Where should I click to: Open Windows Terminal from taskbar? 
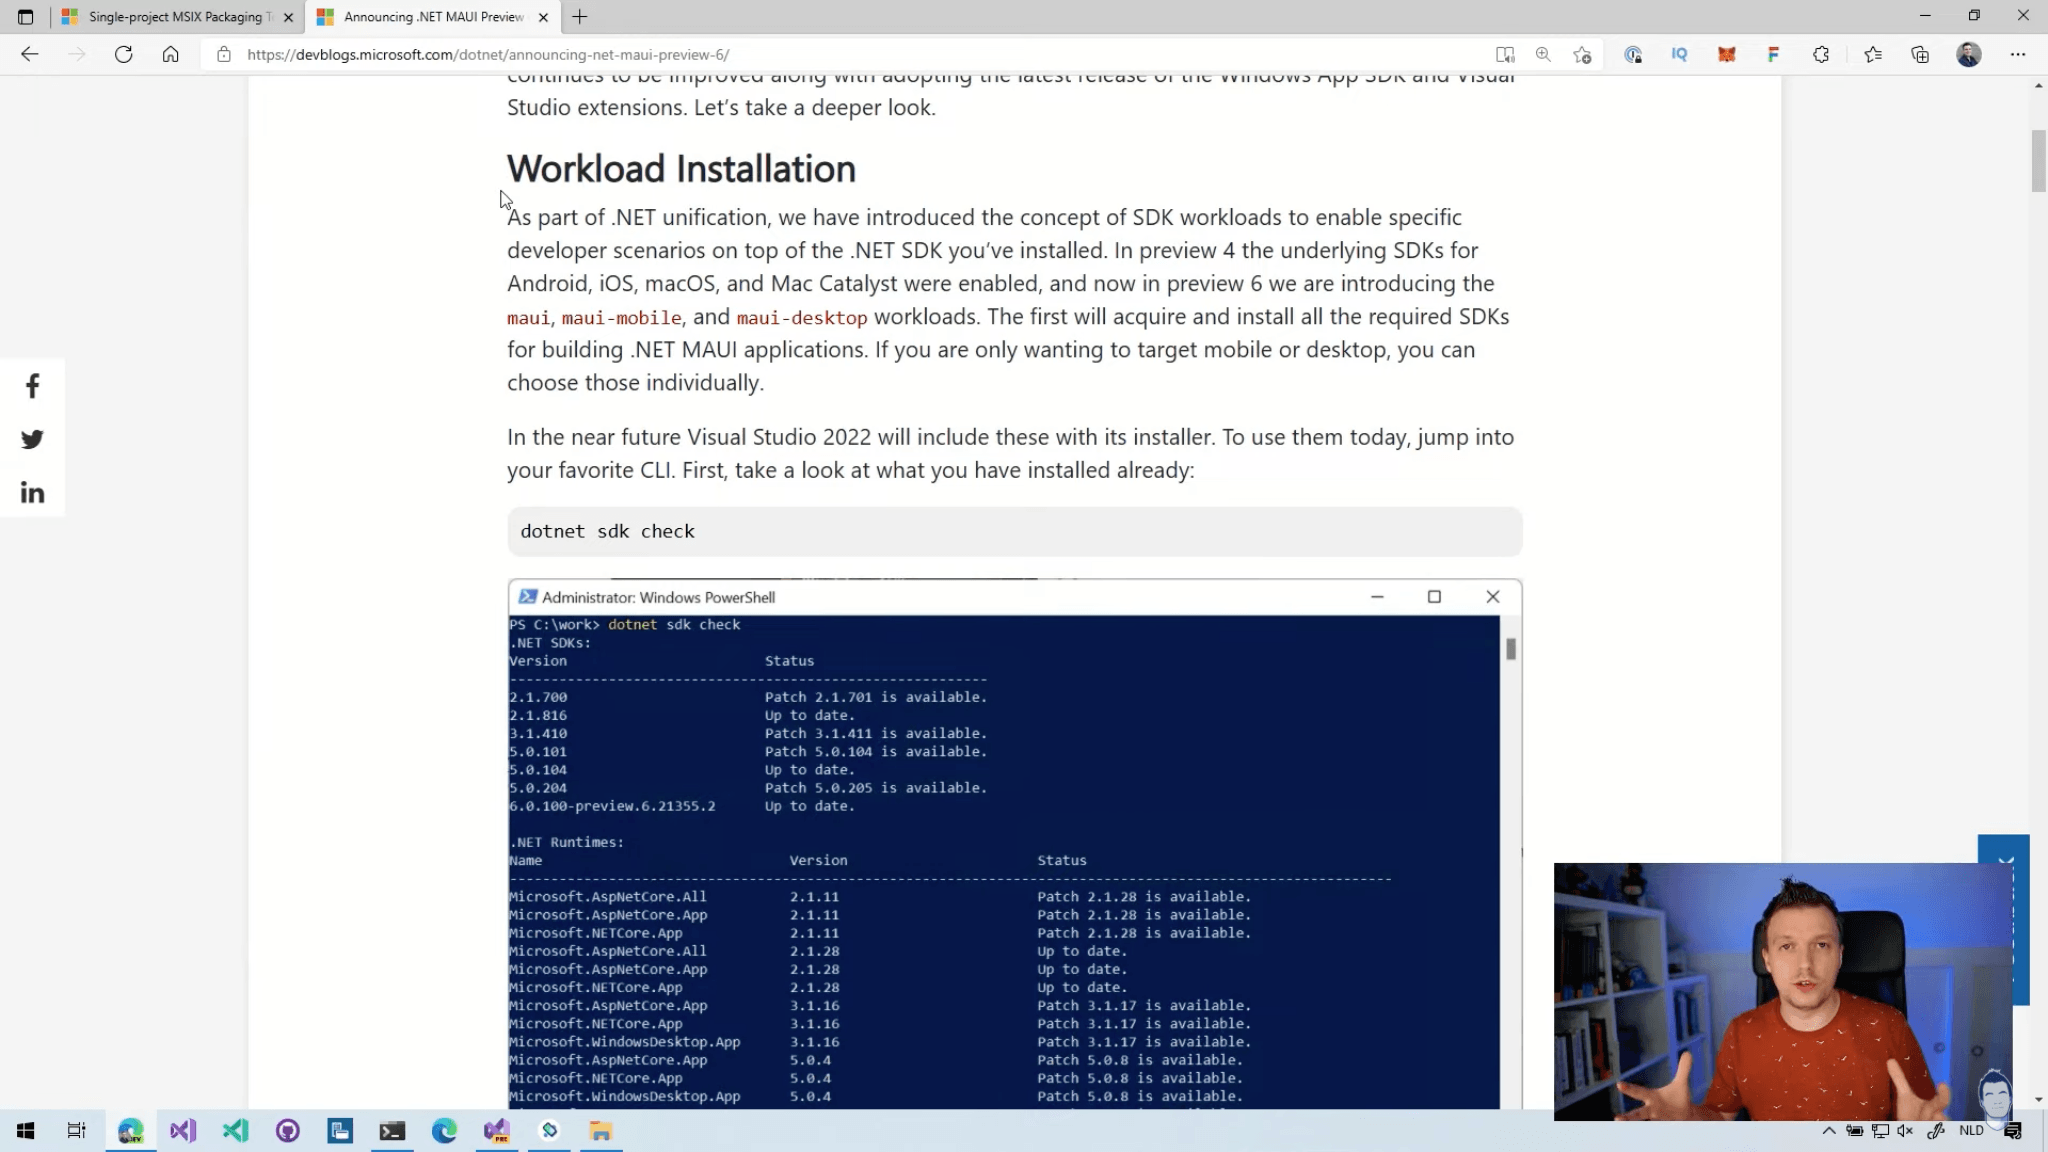tap(392, 1131)
